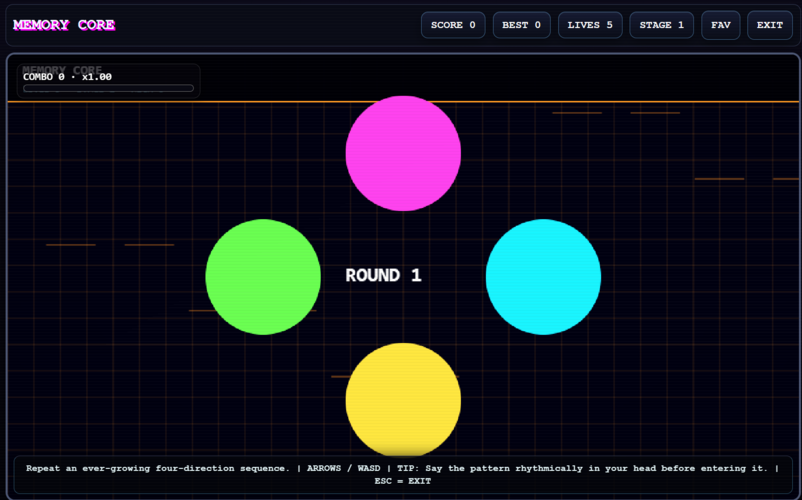Viewport: 802px width, 500px height.
Task: Click the BEST 0 indicator
Action: click(x=521, y=25)
